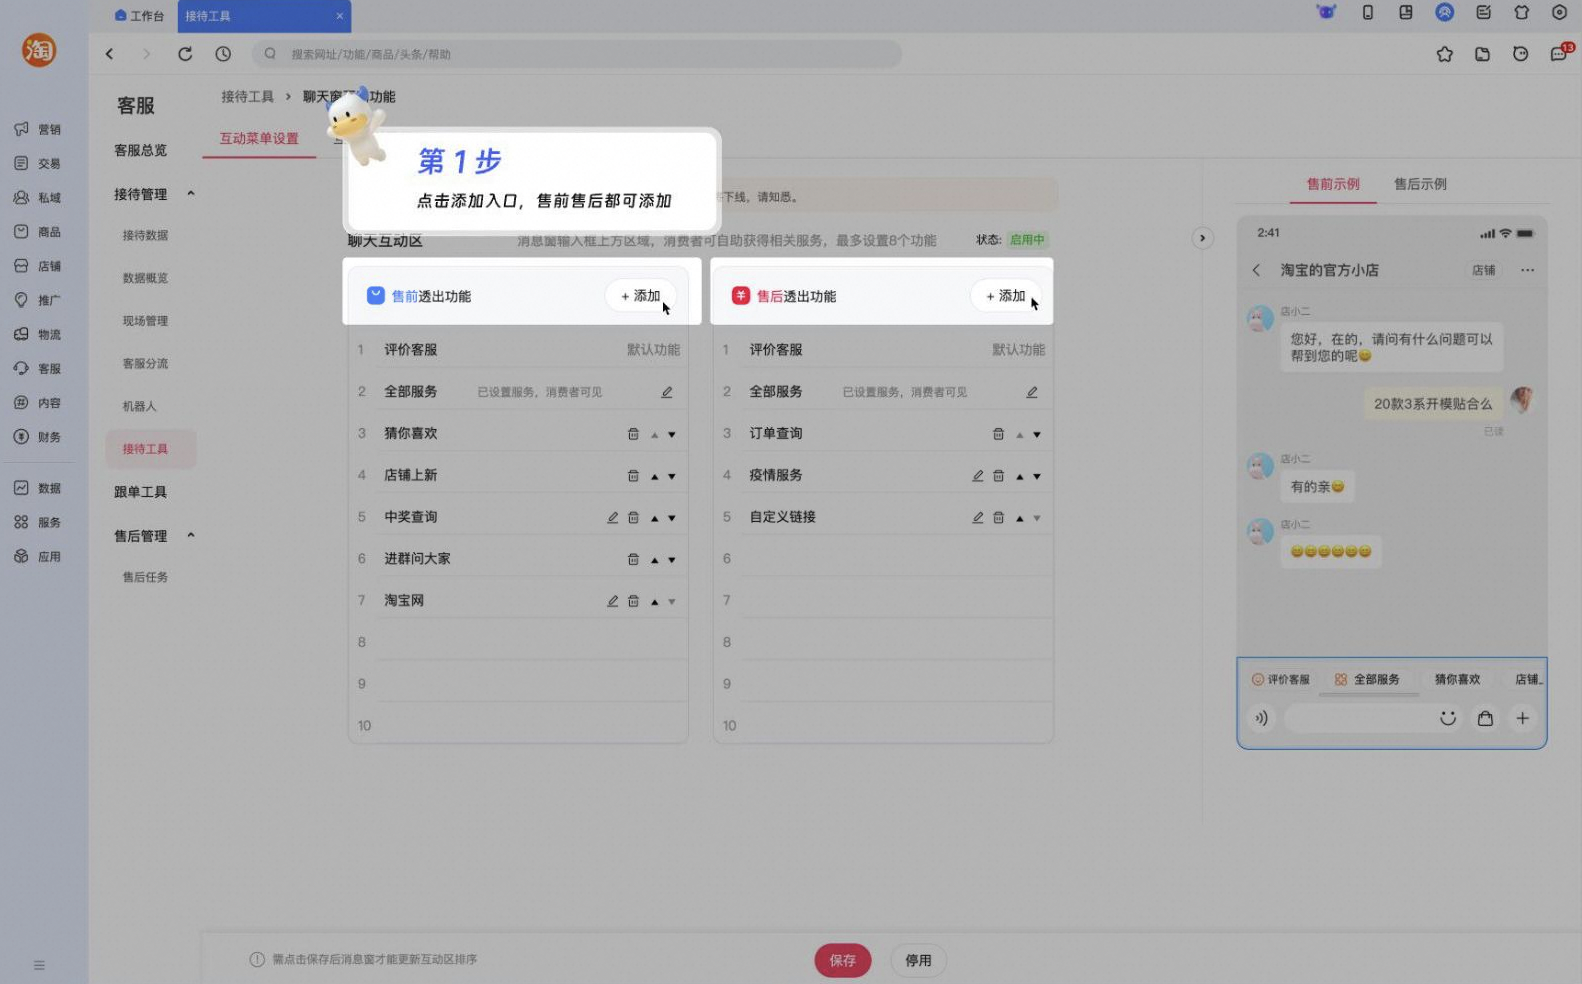Open 客服总览 in the menu
The image size is (1582, 984).
click(140, 150)
